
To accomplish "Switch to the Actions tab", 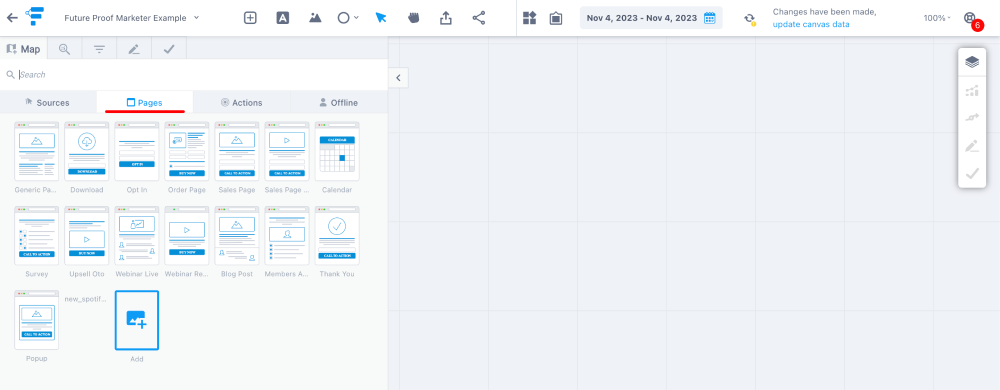I will [x=242, y=103].
